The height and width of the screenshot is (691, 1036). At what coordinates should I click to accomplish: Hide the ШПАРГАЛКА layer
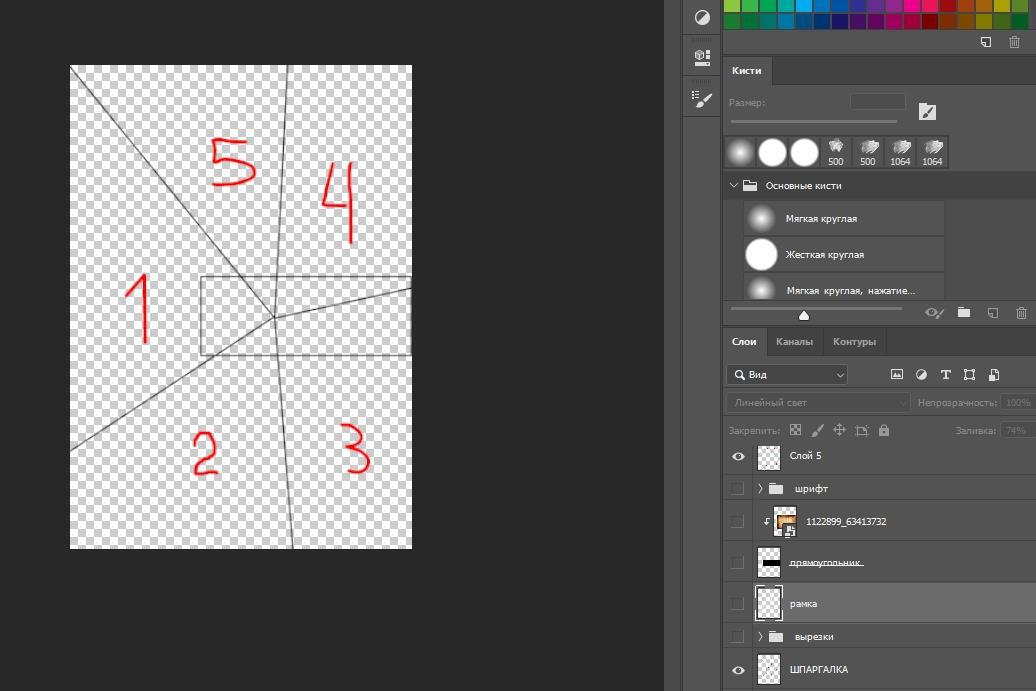tap(738, 670)
